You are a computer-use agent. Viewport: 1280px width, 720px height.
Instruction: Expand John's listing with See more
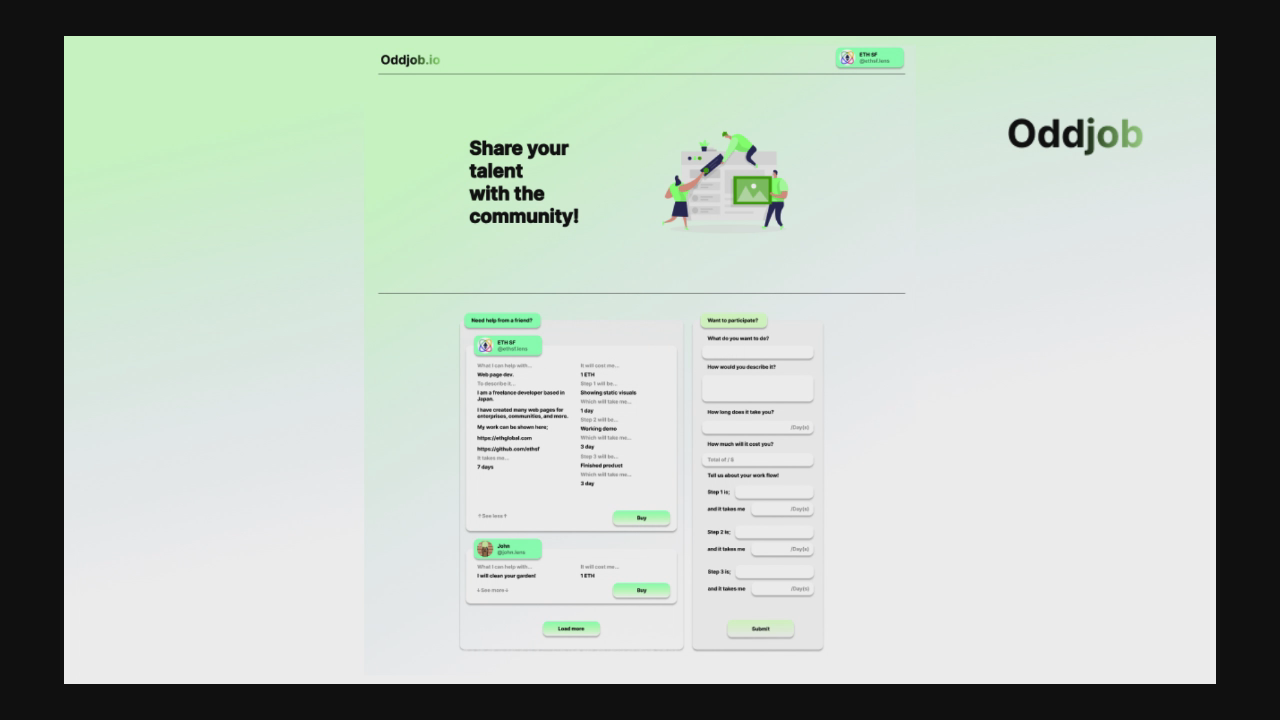point(492,590)
